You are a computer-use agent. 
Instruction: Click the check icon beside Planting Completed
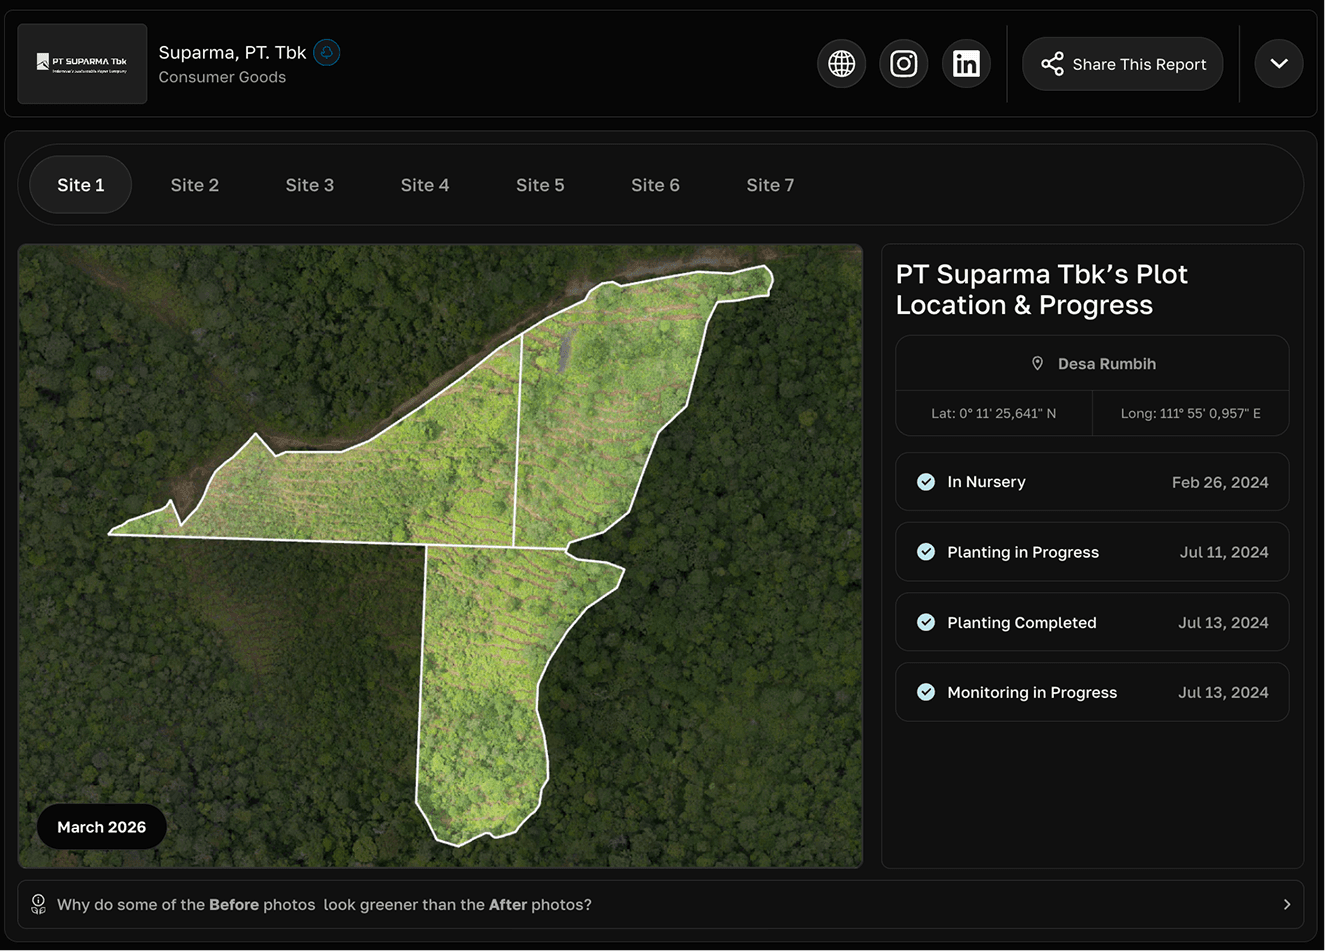coord(926,622)
